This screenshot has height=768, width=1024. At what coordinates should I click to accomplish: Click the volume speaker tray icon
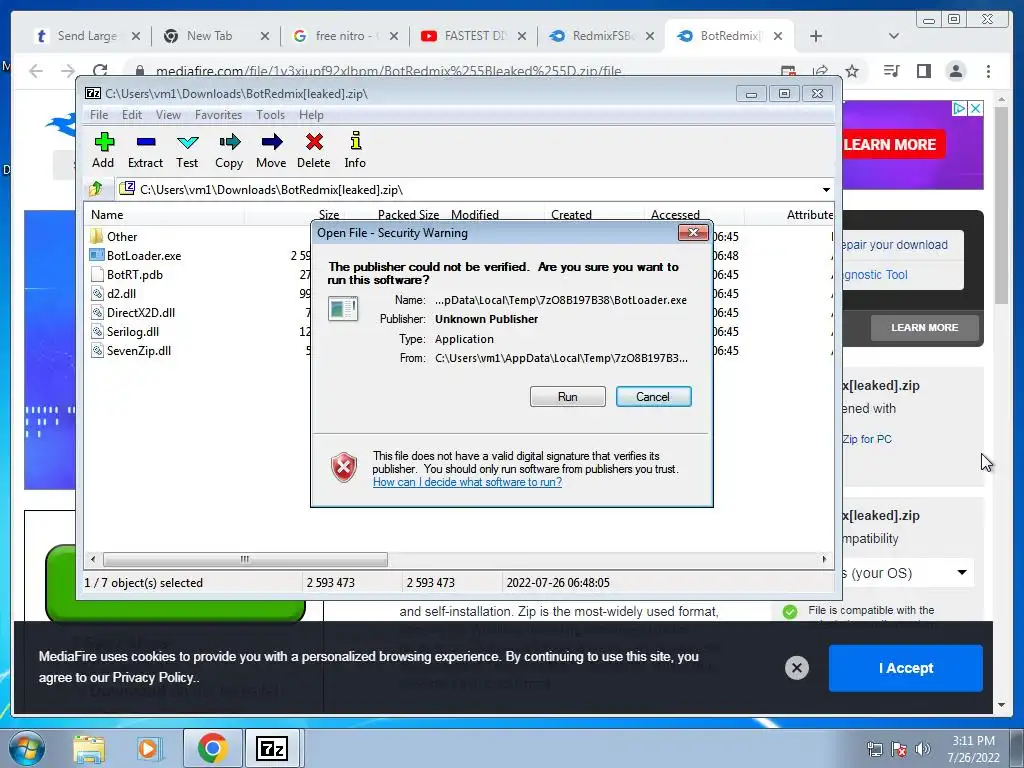[x=922, y=748]
